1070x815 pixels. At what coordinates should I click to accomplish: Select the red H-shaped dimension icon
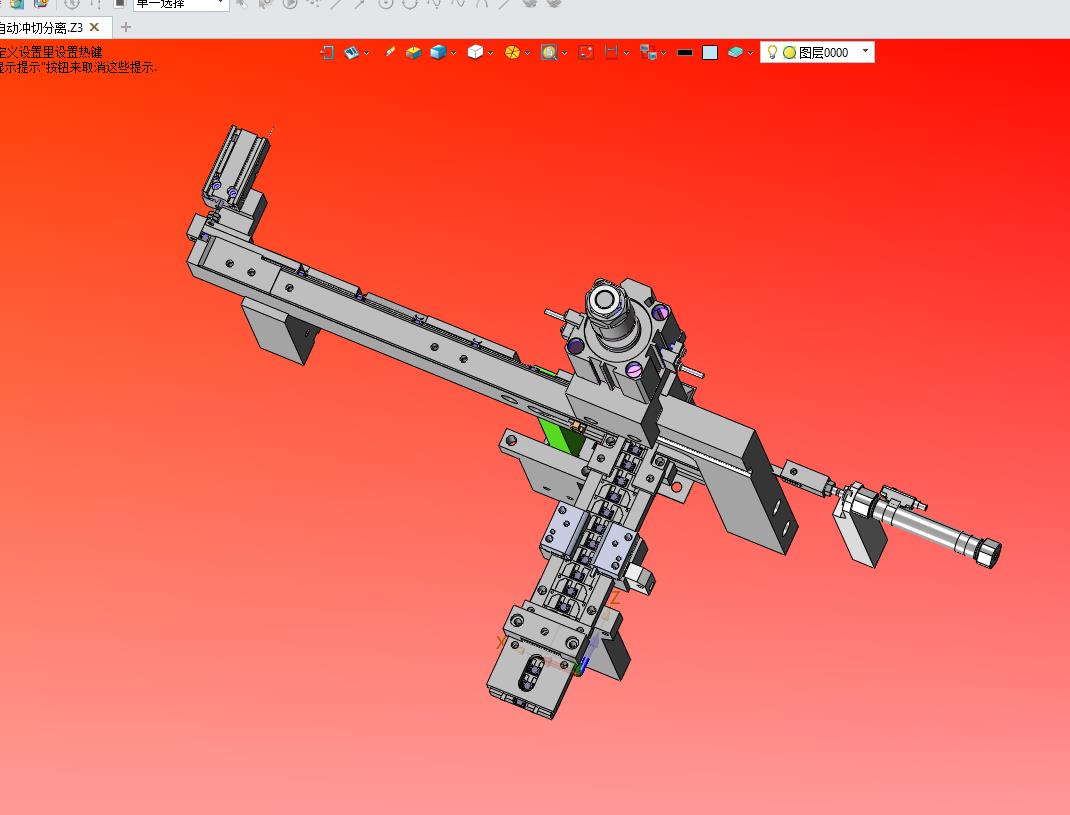(611, 53)
